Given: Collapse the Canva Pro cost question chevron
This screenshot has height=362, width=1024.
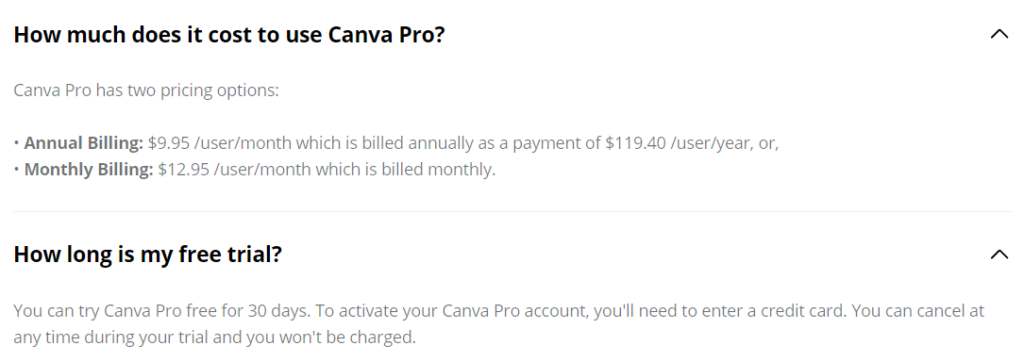Looking at the screenshot, I should pyautogui.click(x=999, y=34).
